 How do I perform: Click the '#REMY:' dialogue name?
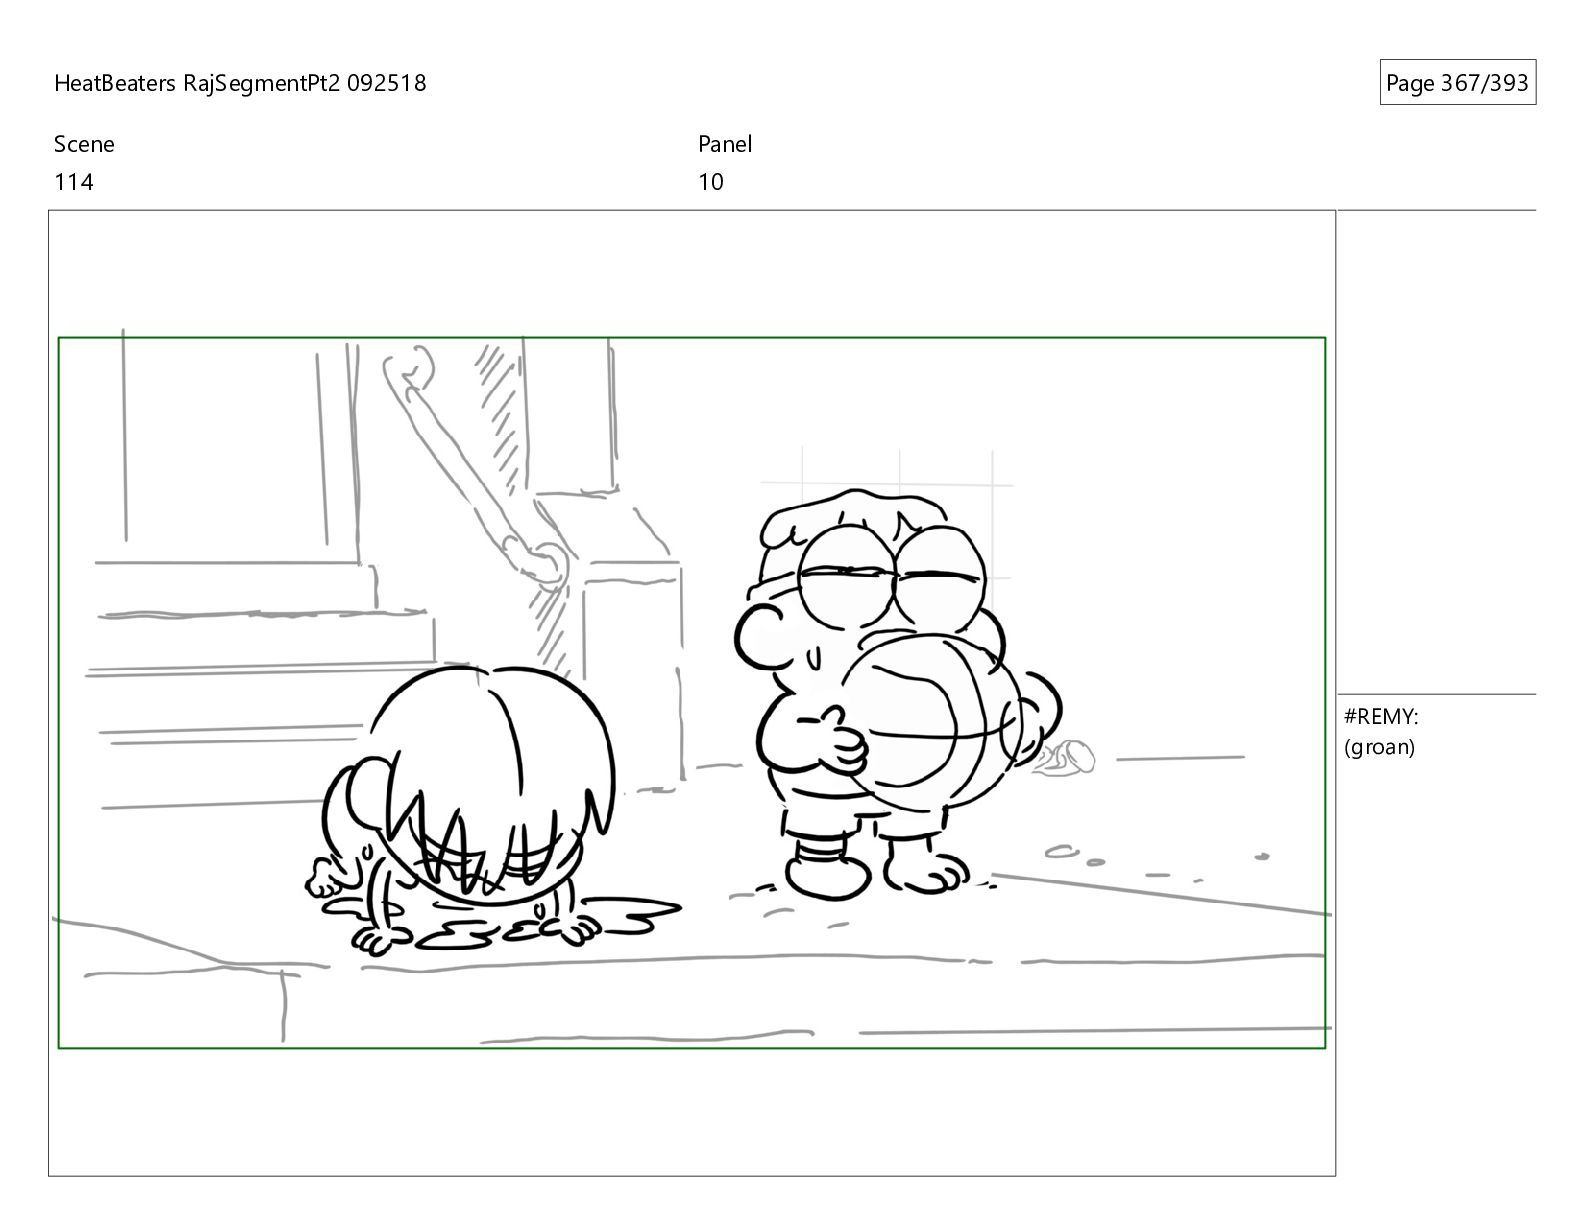pos(1381,716)
